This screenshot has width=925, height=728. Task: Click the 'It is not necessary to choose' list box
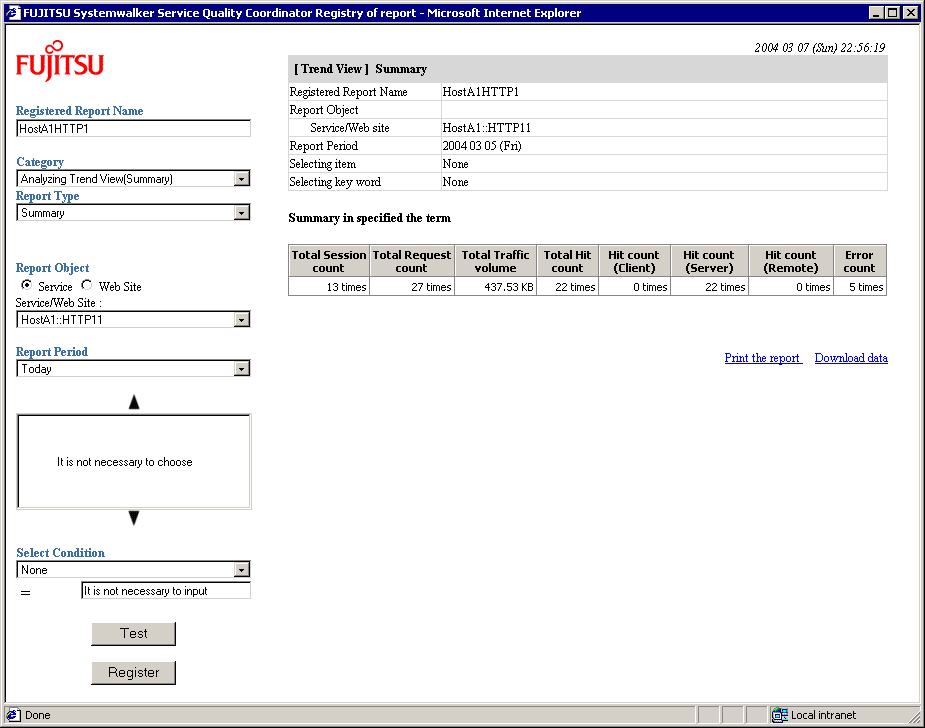[x=134, y=461]
